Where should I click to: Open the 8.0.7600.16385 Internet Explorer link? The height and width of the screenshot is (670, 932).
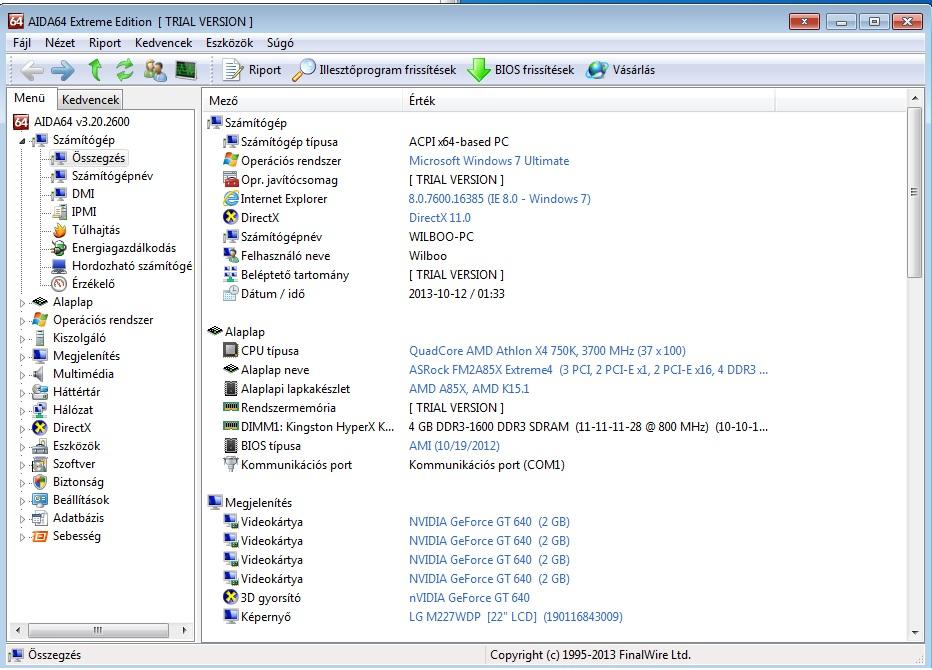(499, 199)
